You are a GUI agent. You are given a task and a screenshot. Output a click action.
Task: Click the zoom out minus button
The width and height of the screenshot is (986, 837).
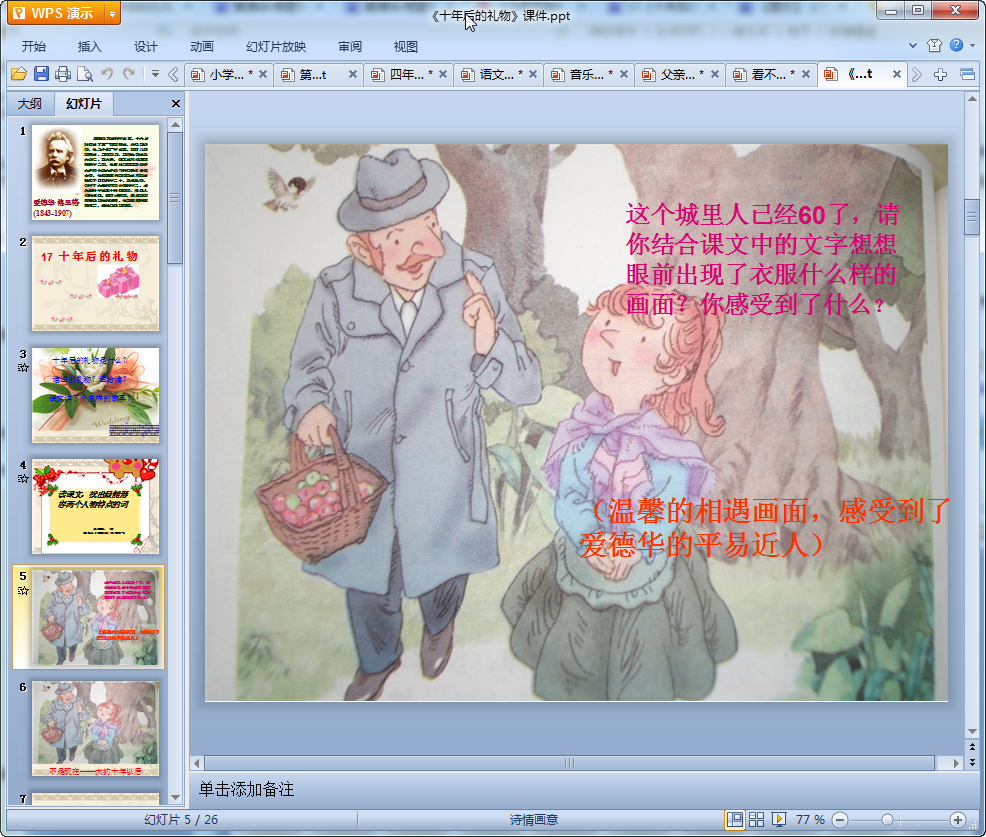(x=840, y=819)
